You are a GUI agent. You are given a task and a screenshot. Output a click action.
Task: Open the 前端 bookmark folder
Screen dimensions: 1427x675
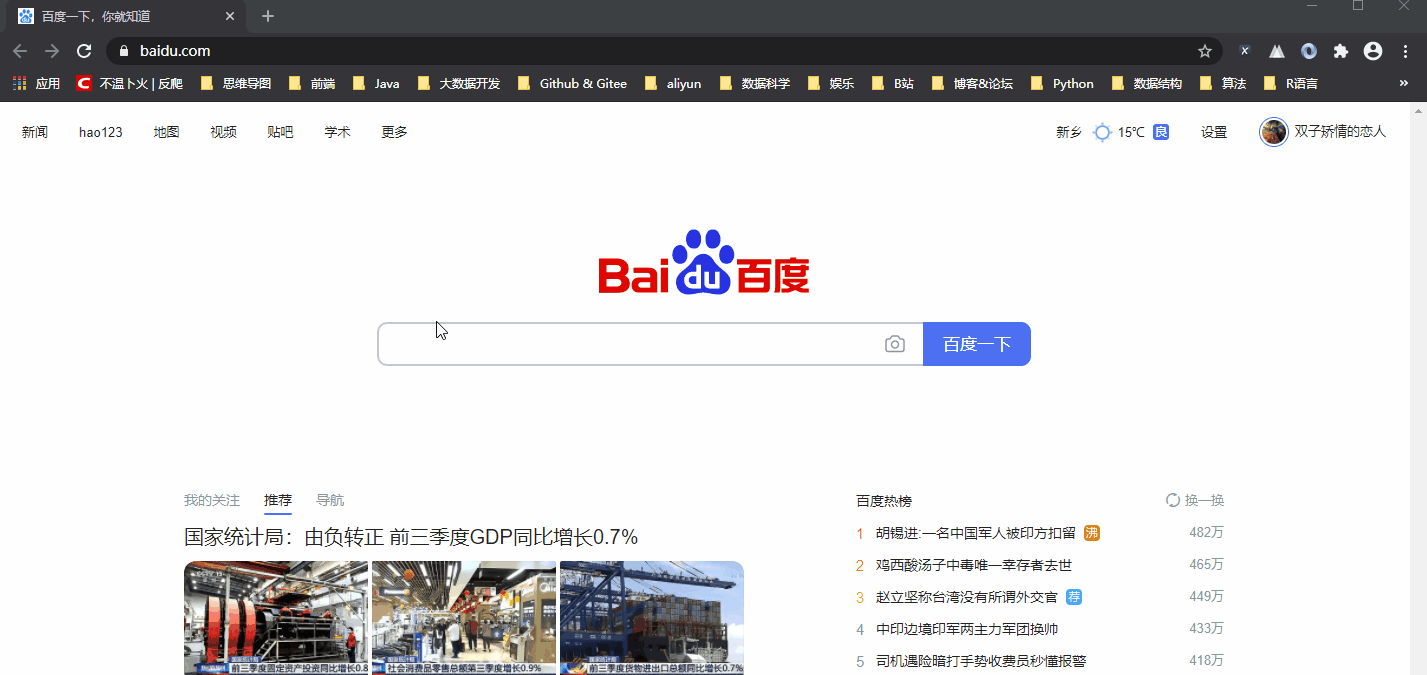pos(312,84)
